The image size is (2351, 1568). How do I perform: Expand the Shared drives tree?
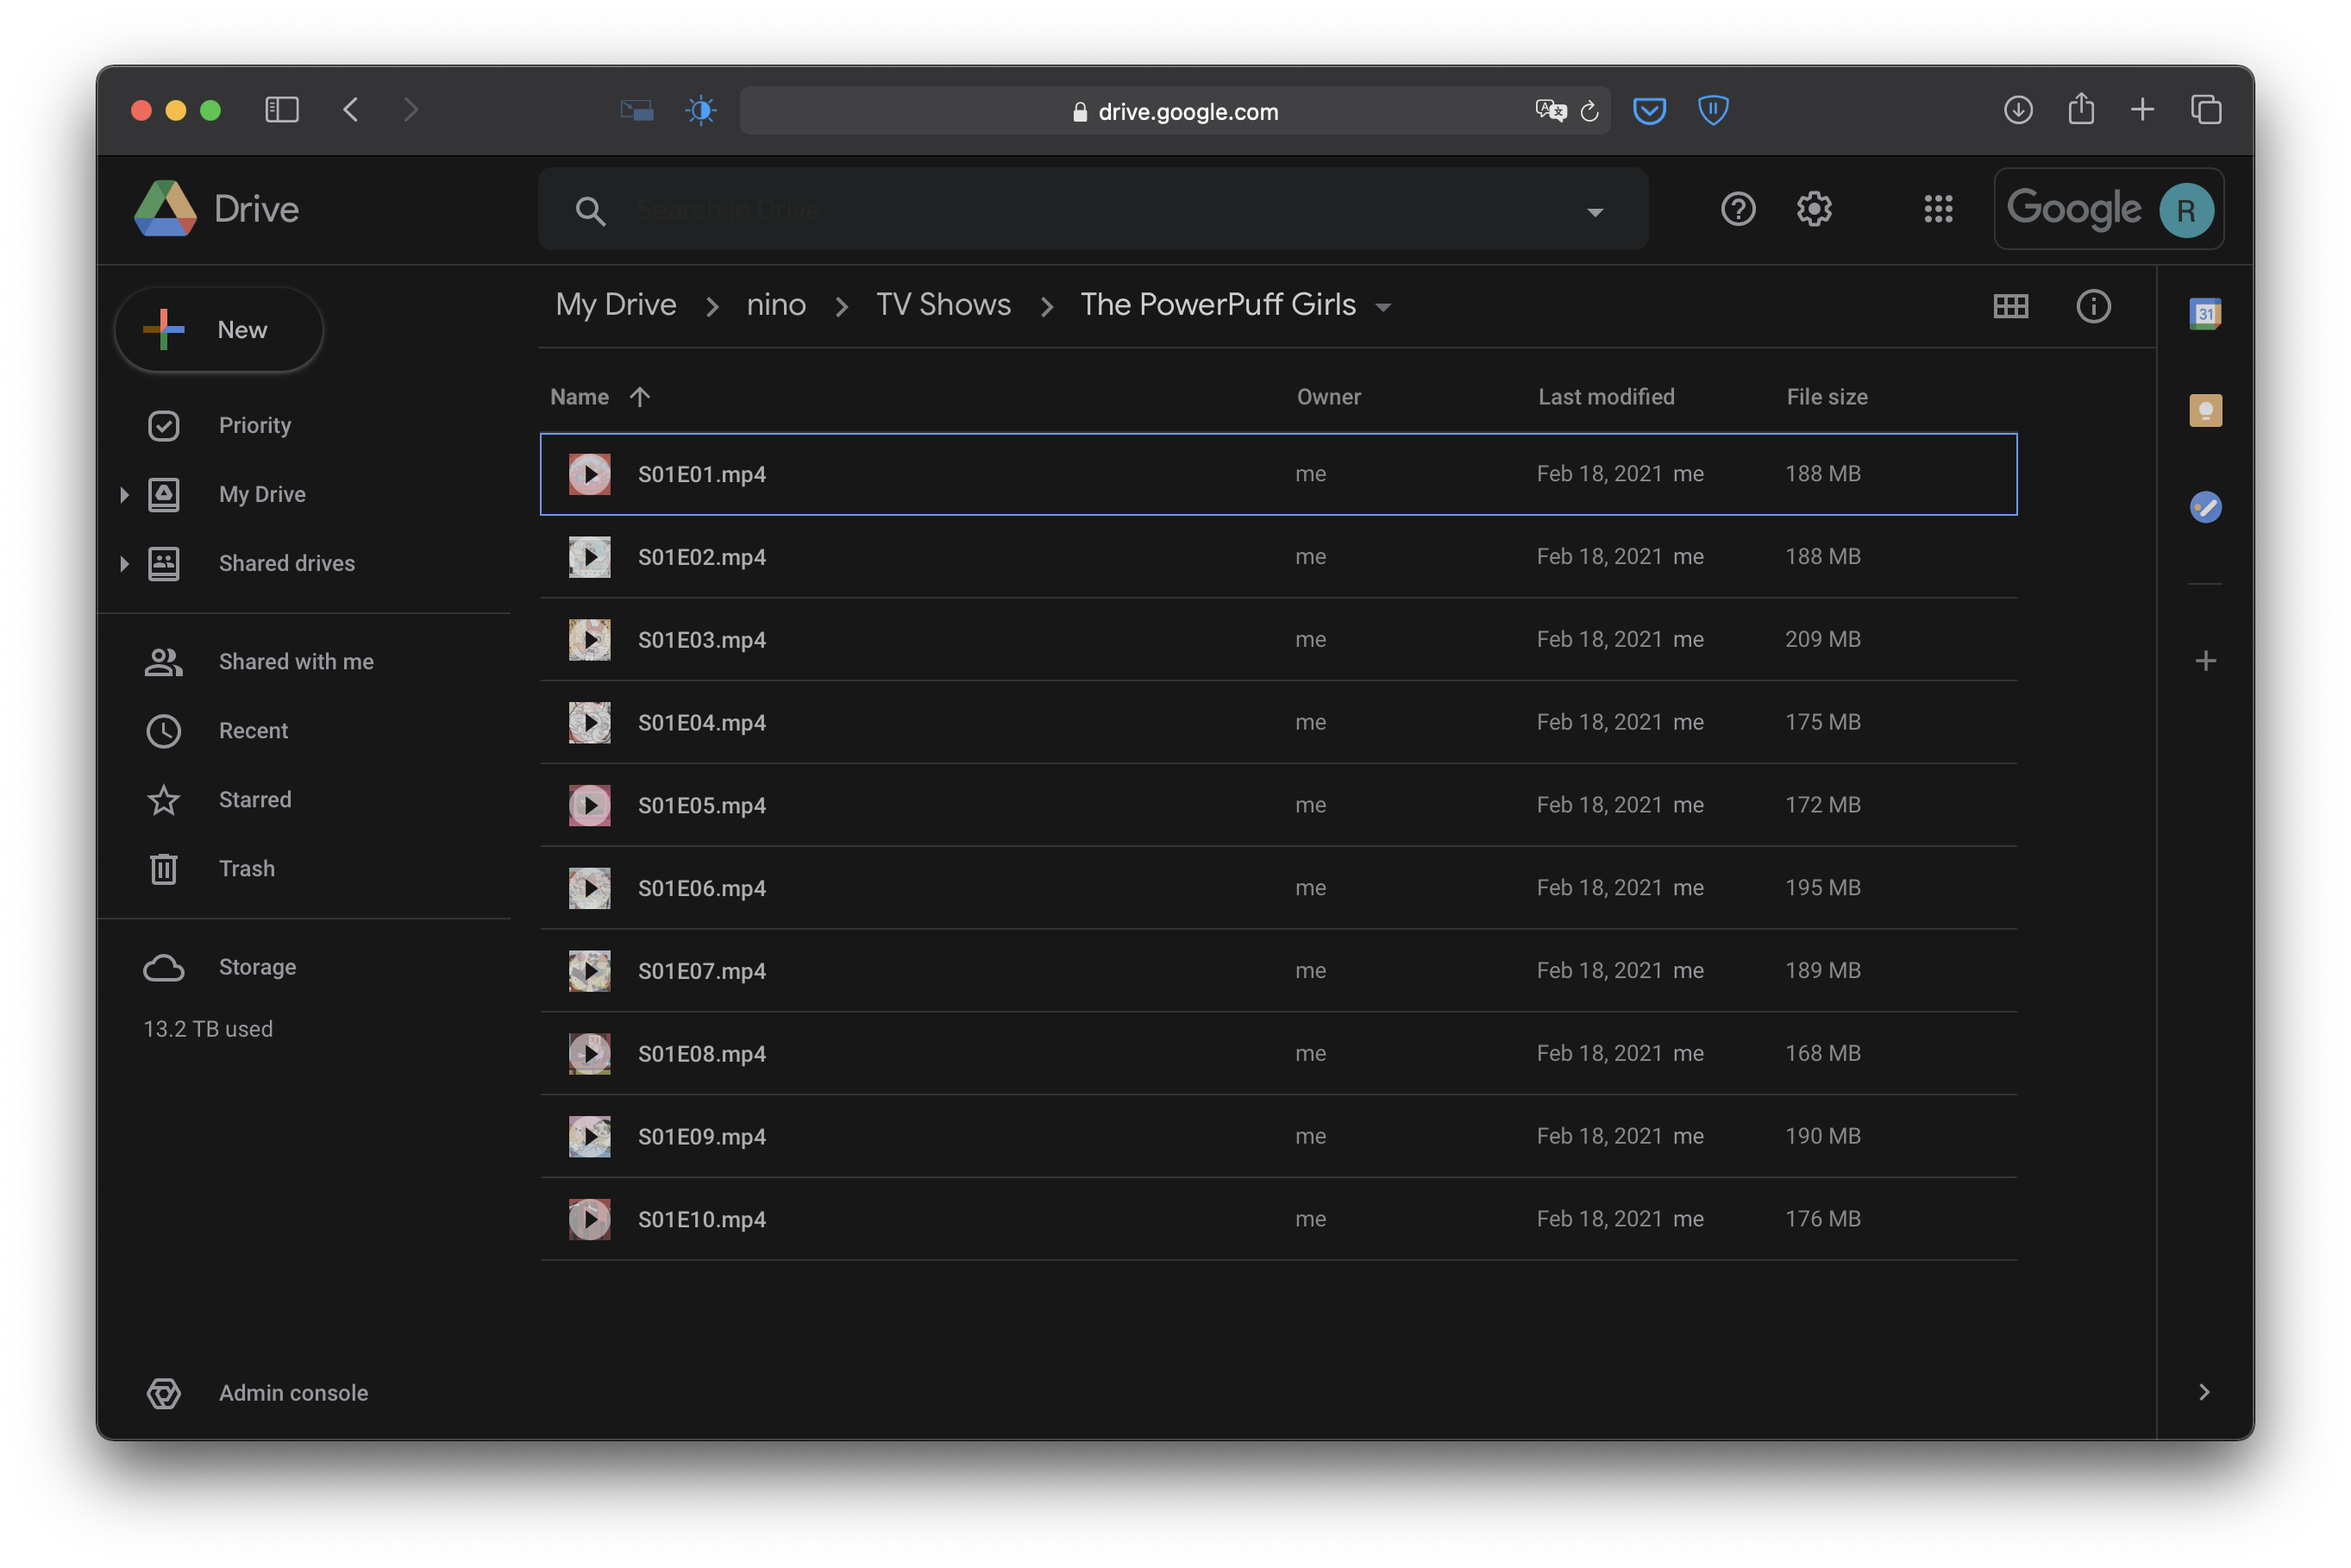(124, 564)
